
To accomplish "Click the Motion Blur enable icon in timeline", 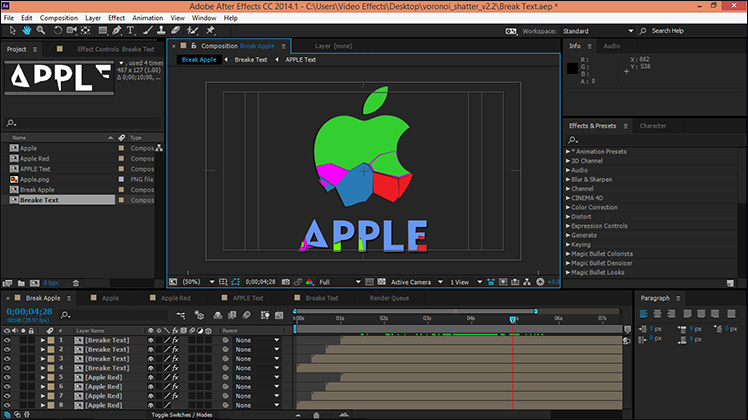I will [x=247, y=315].
